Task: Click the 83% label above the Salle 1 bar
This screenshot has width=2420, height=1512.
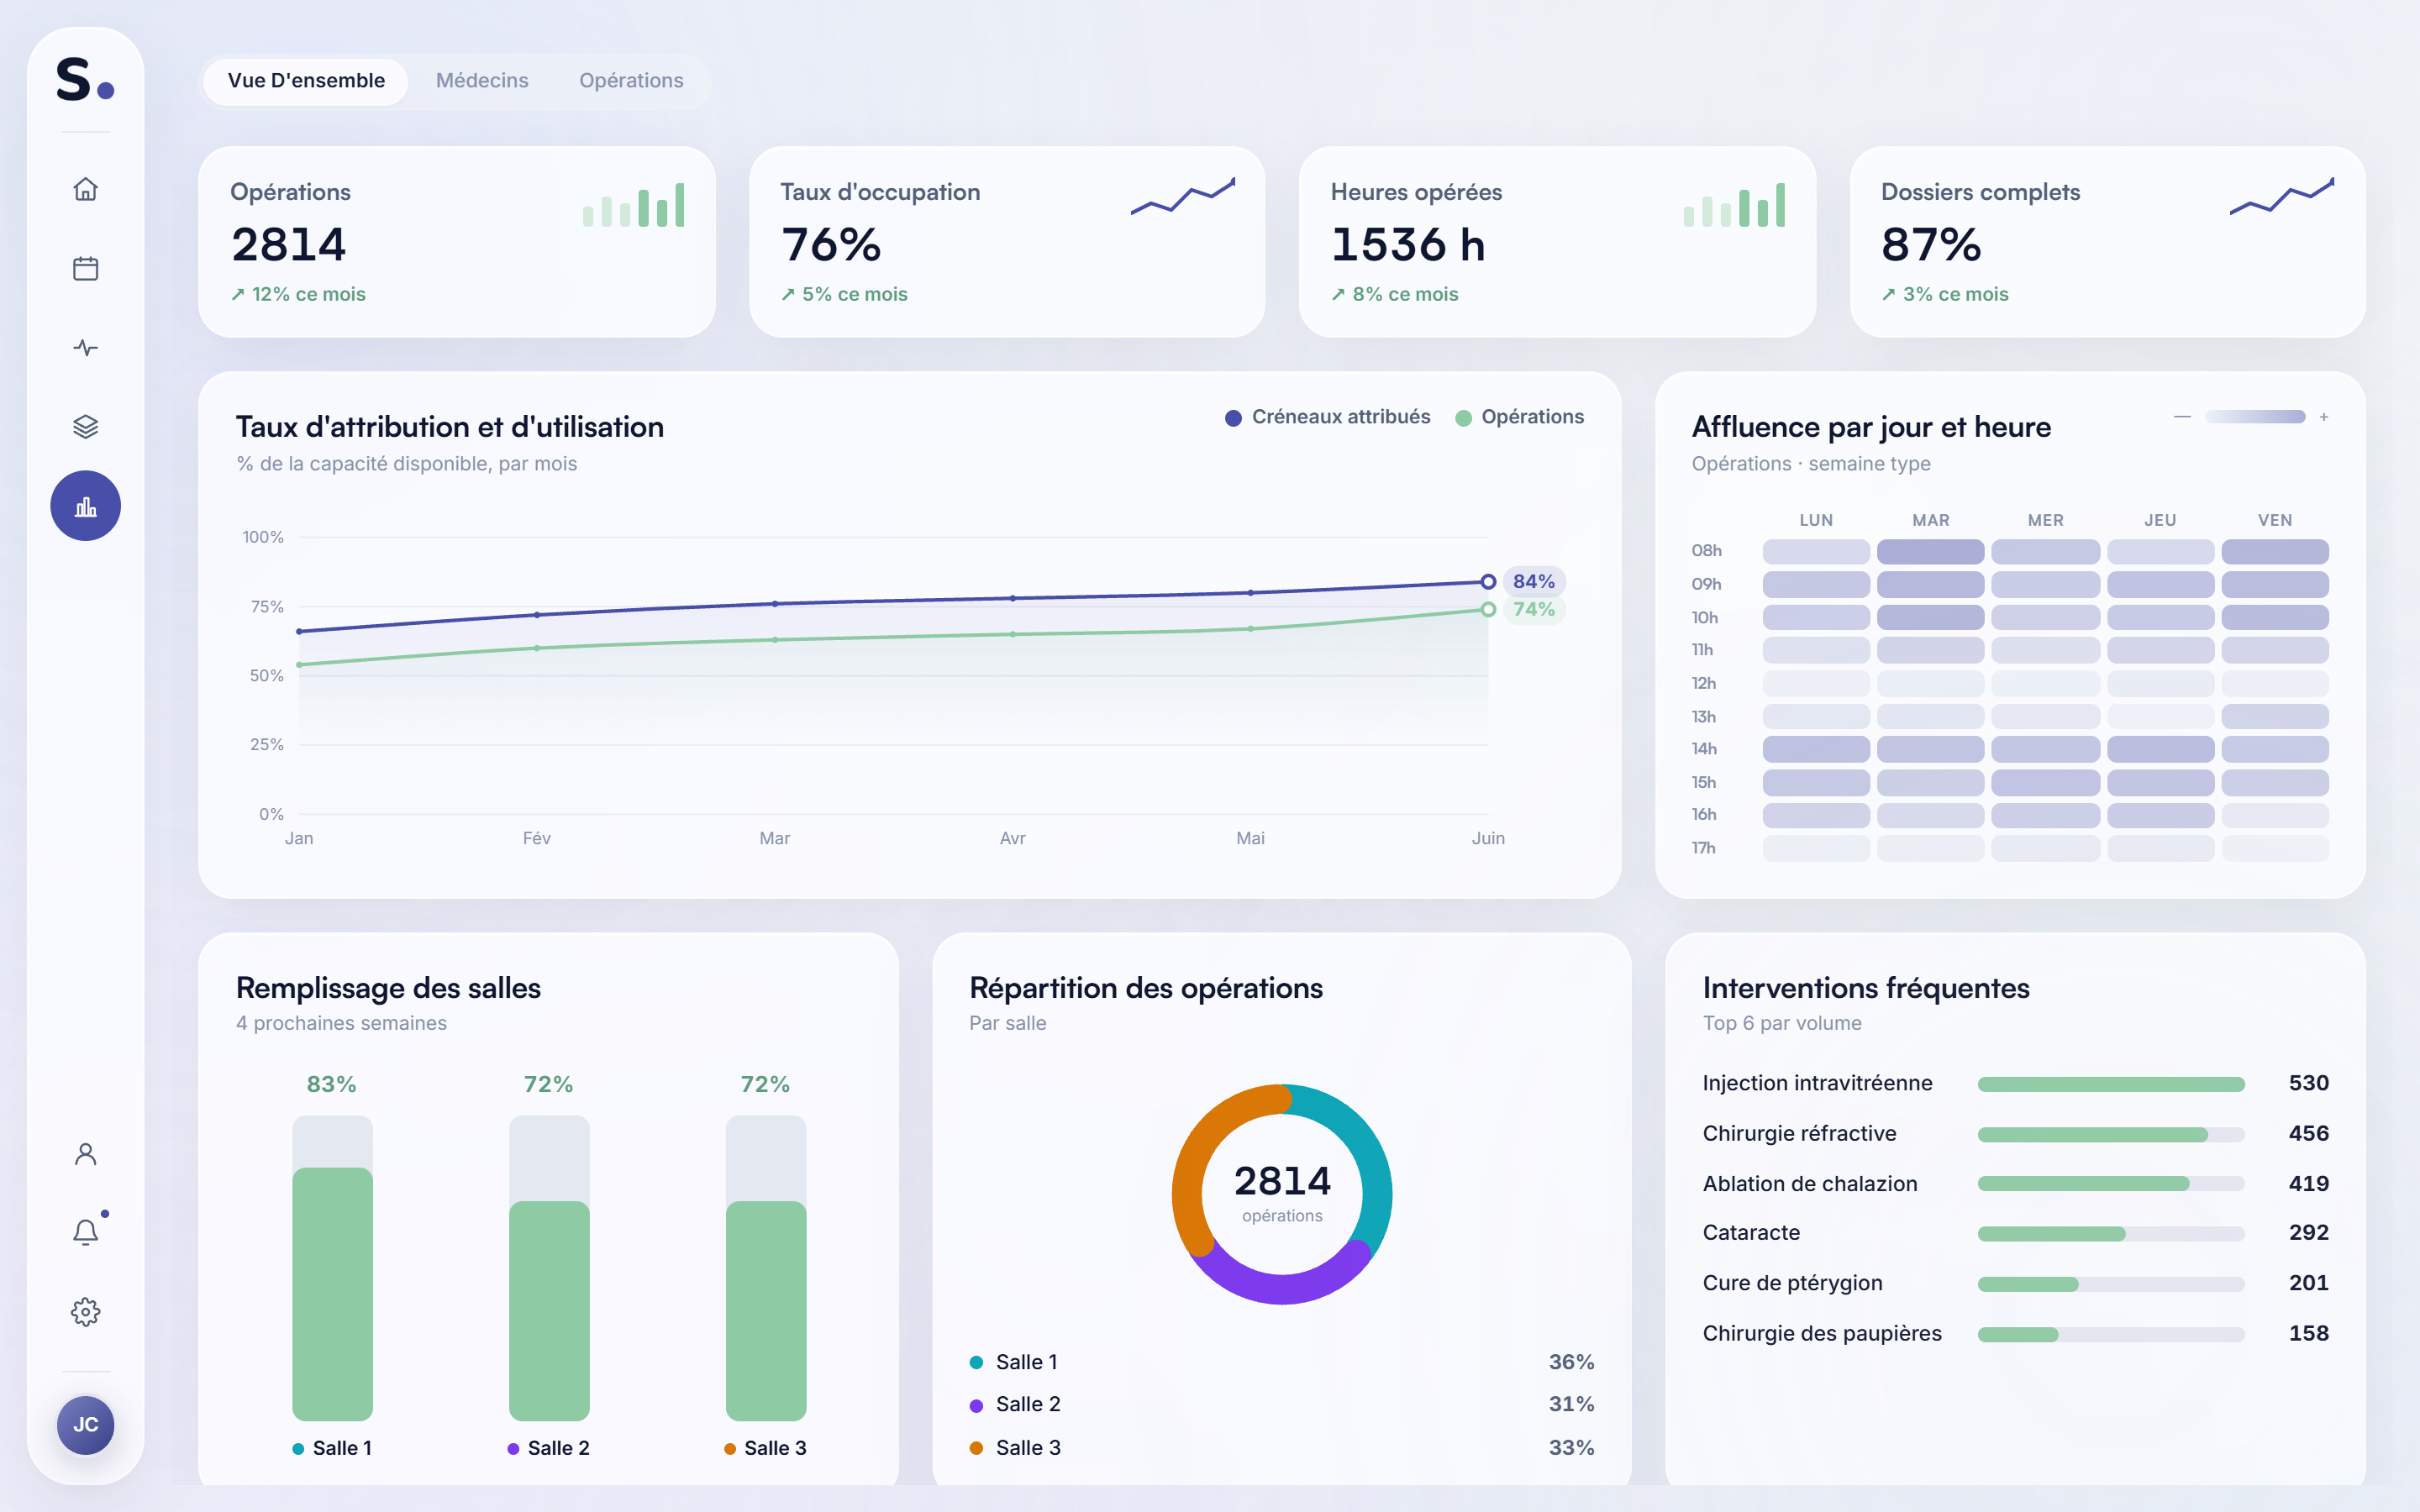Action: (x=332, y=1085)
